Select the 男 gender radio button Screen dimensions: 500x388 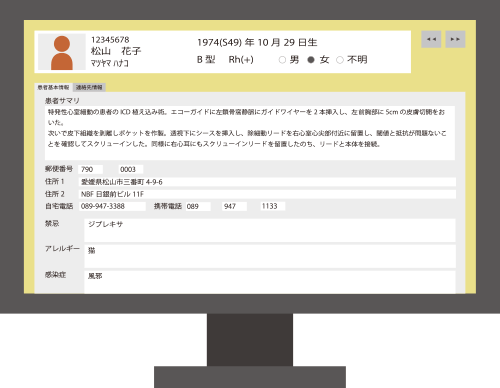click(282, 60)
